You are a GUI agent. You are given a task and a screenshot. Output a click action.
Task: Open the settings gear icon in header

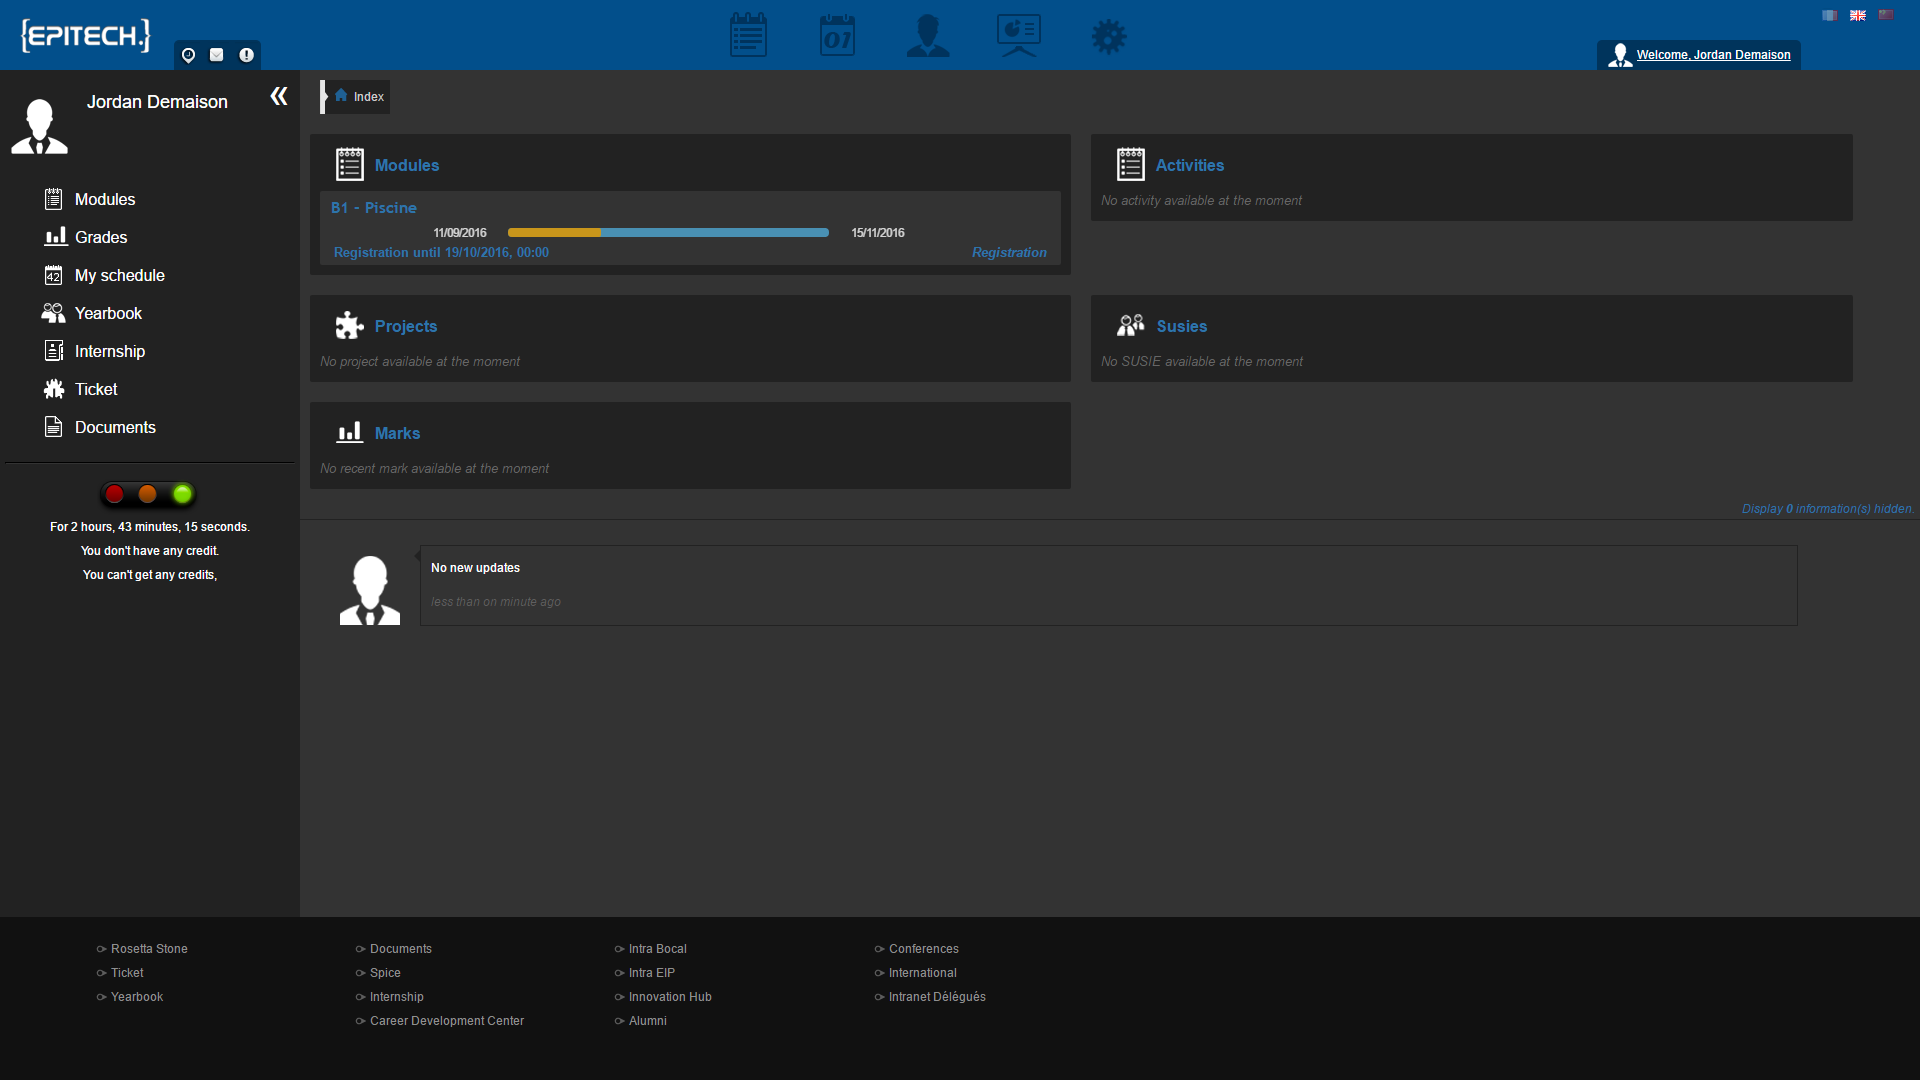tap(1108, 37)
